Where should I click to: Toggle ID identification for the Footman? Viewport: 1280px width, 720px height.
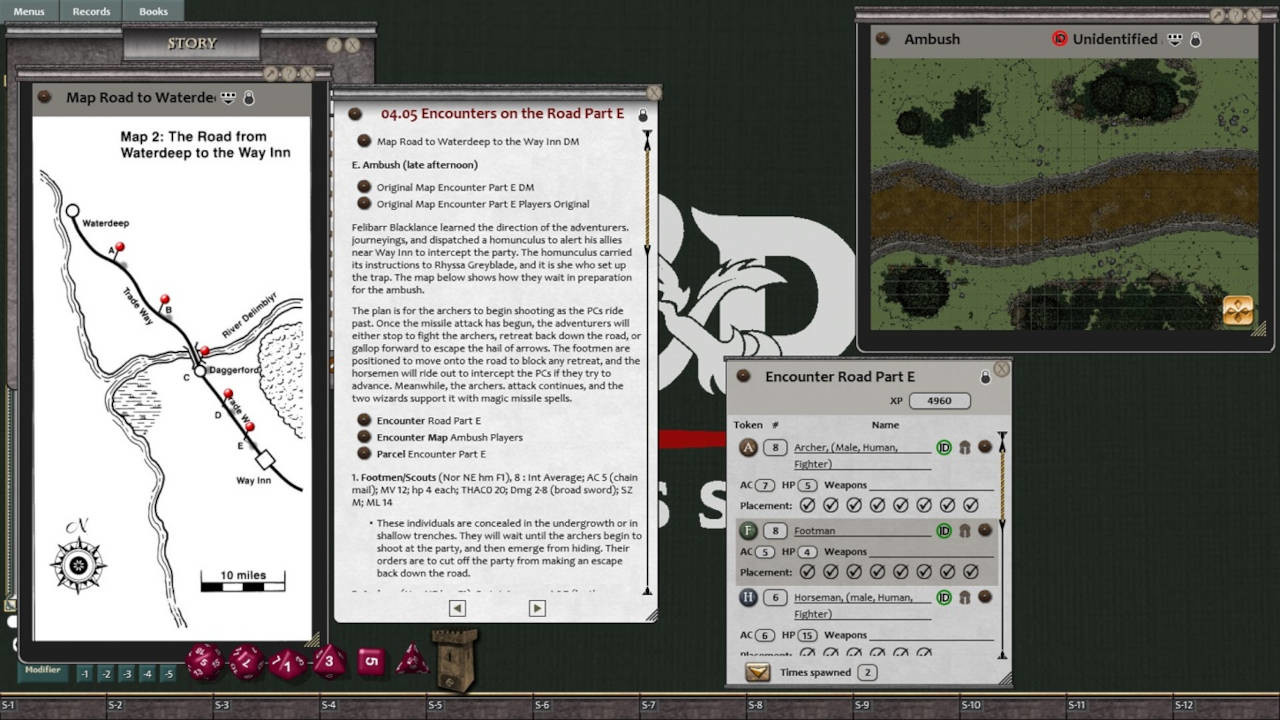[943, 530]
